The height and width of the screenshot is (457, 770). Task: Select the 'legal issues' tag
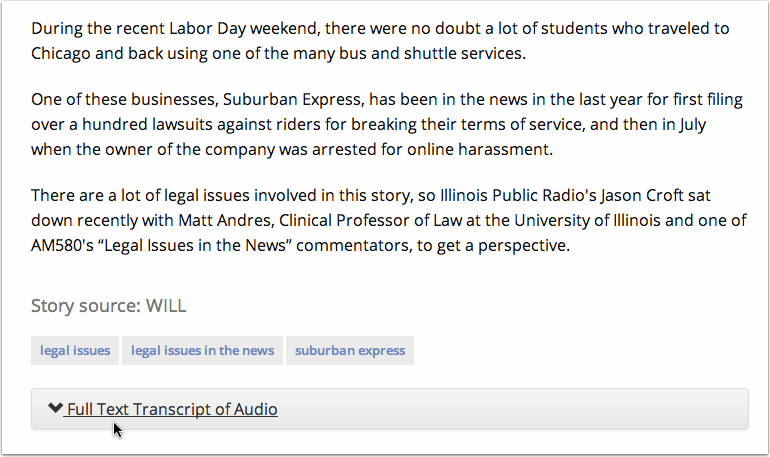pyautogui.click(x=75, y=350)
